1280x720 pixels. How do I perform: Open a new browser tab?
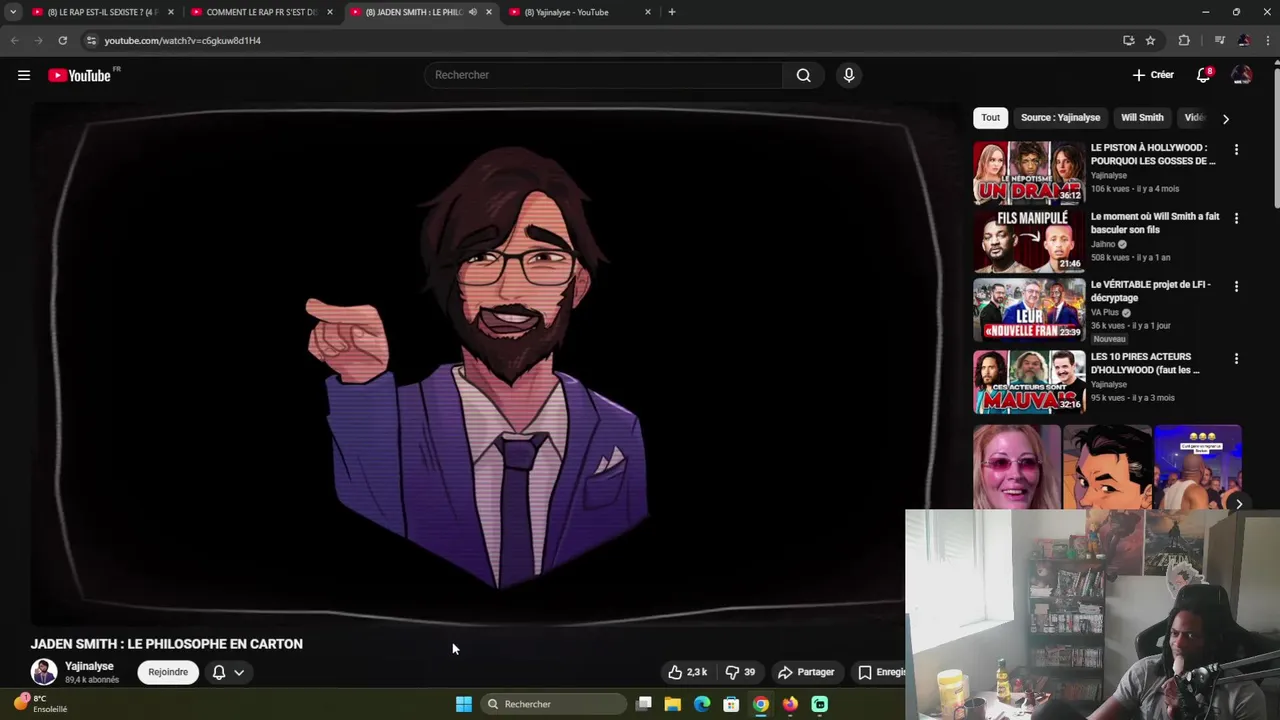[672, 12]
